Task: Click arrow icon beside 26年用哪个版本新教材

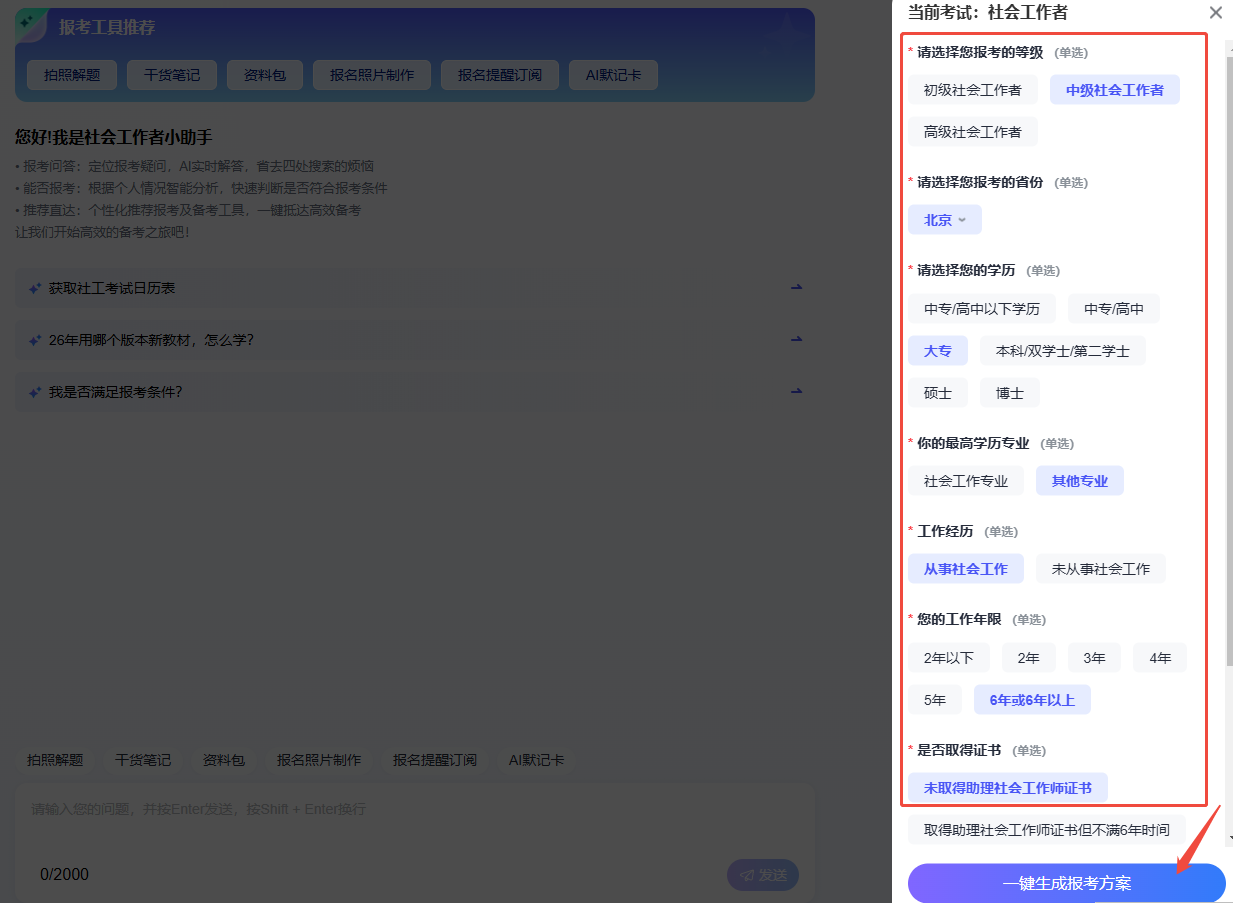Action: [x=797, y=340]
